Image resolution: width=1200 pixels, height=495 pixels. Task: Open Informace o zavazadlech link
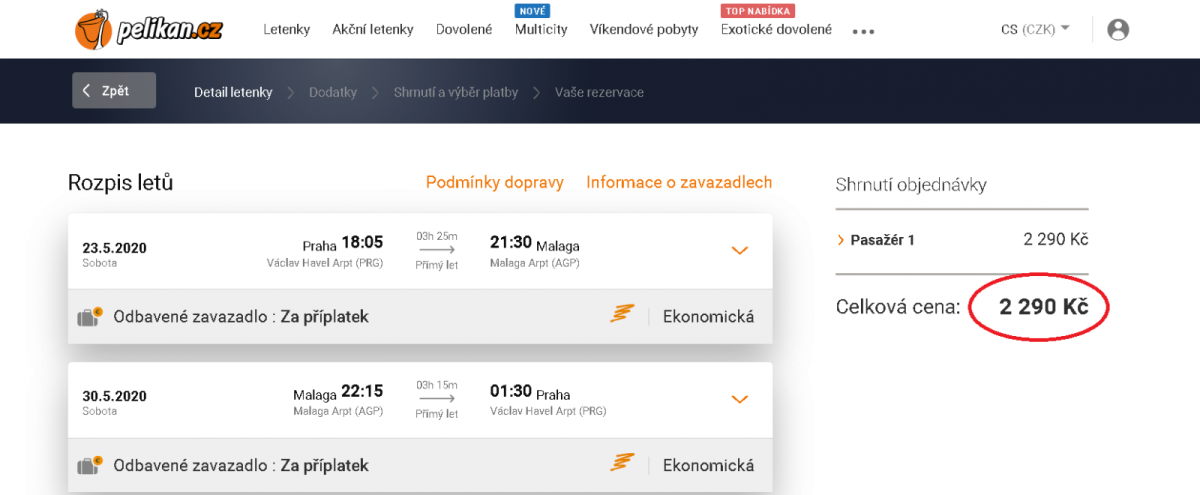(679, 182)
